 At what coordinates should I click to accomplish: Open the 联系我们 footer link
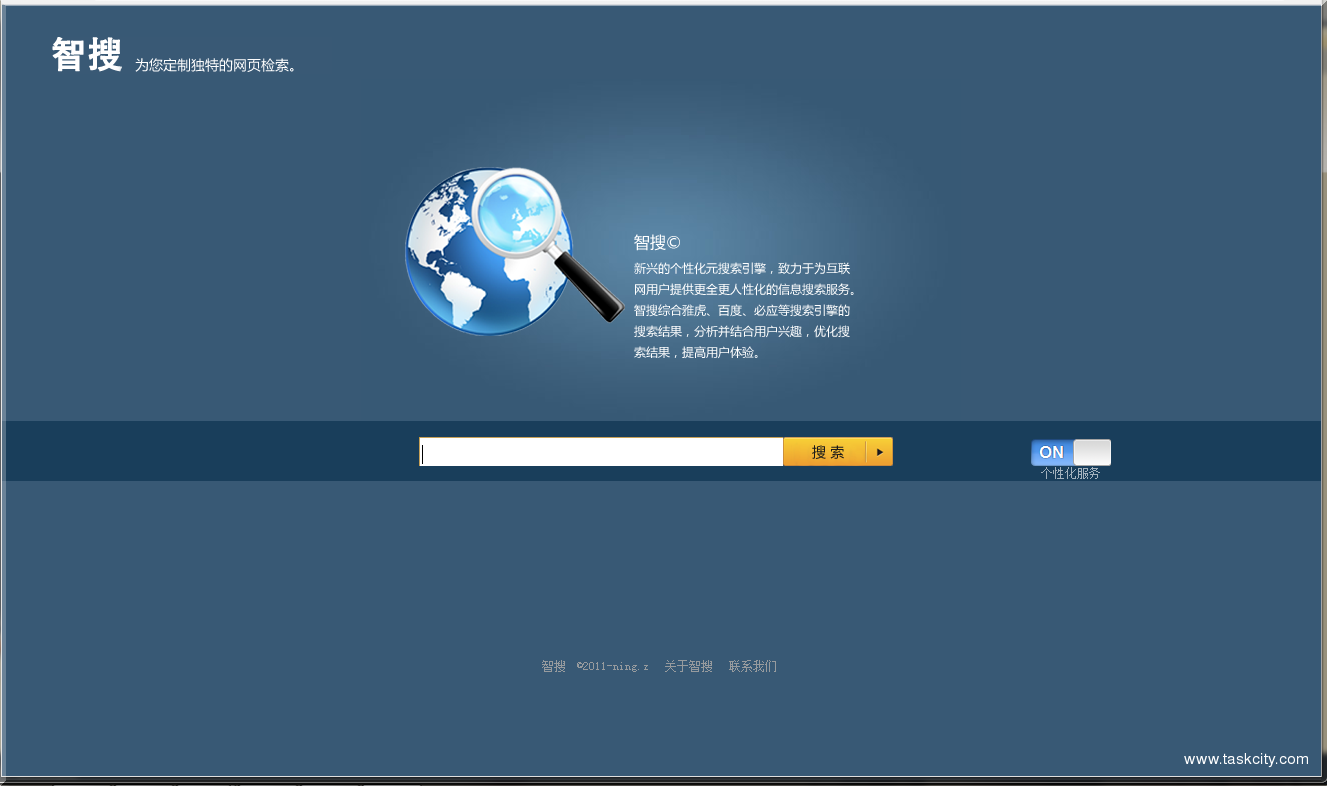pos(752,666)
